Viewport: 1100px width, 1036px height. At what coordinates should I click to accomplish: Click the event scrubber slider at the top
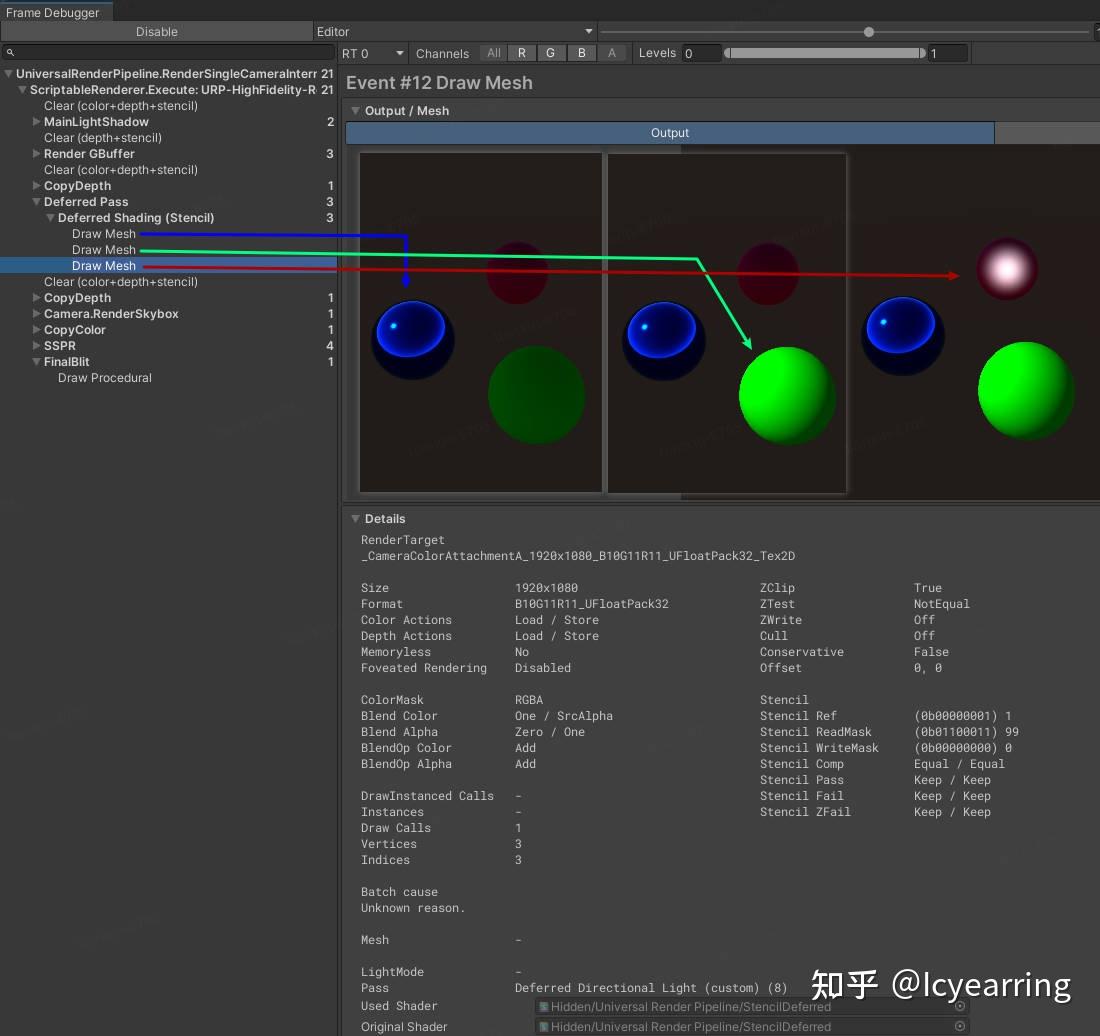click(x=868, y=31)
